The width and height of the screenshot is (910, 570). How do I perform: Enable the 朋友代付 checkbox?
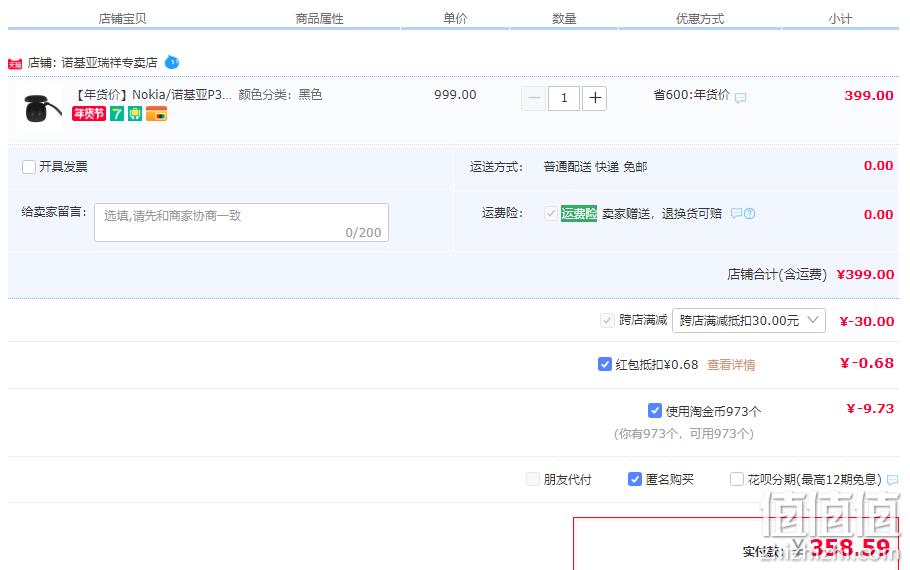533,479
